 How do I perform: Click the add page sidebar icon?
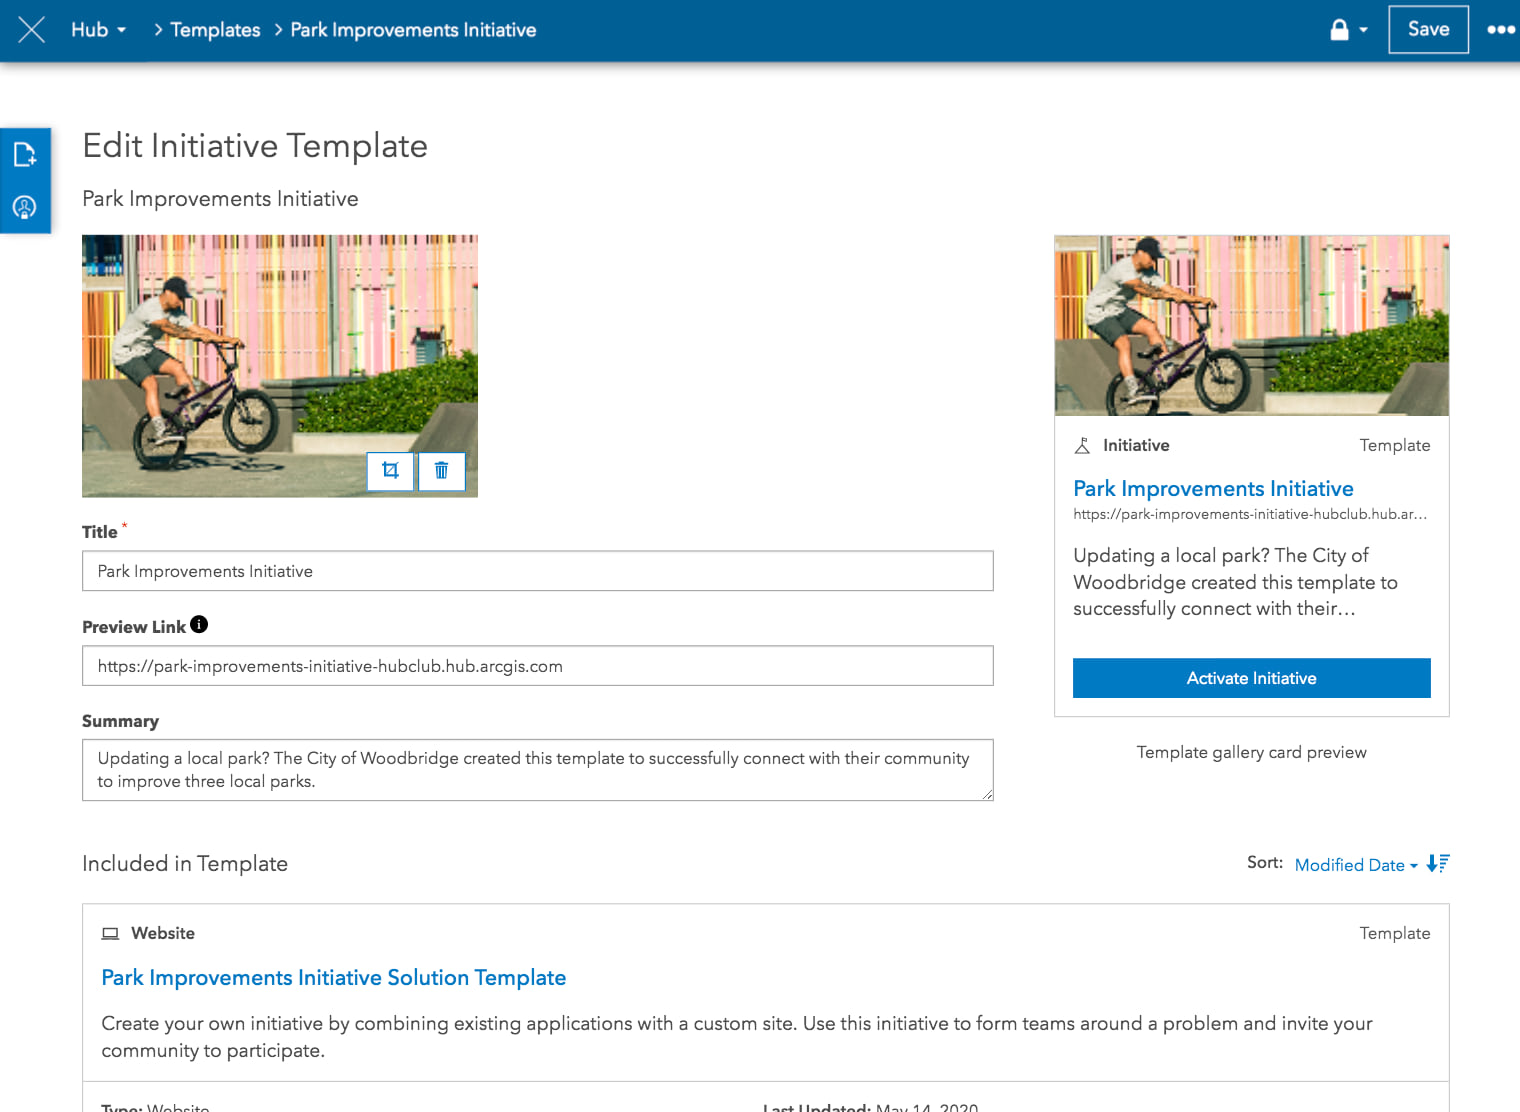pos(25,154)
